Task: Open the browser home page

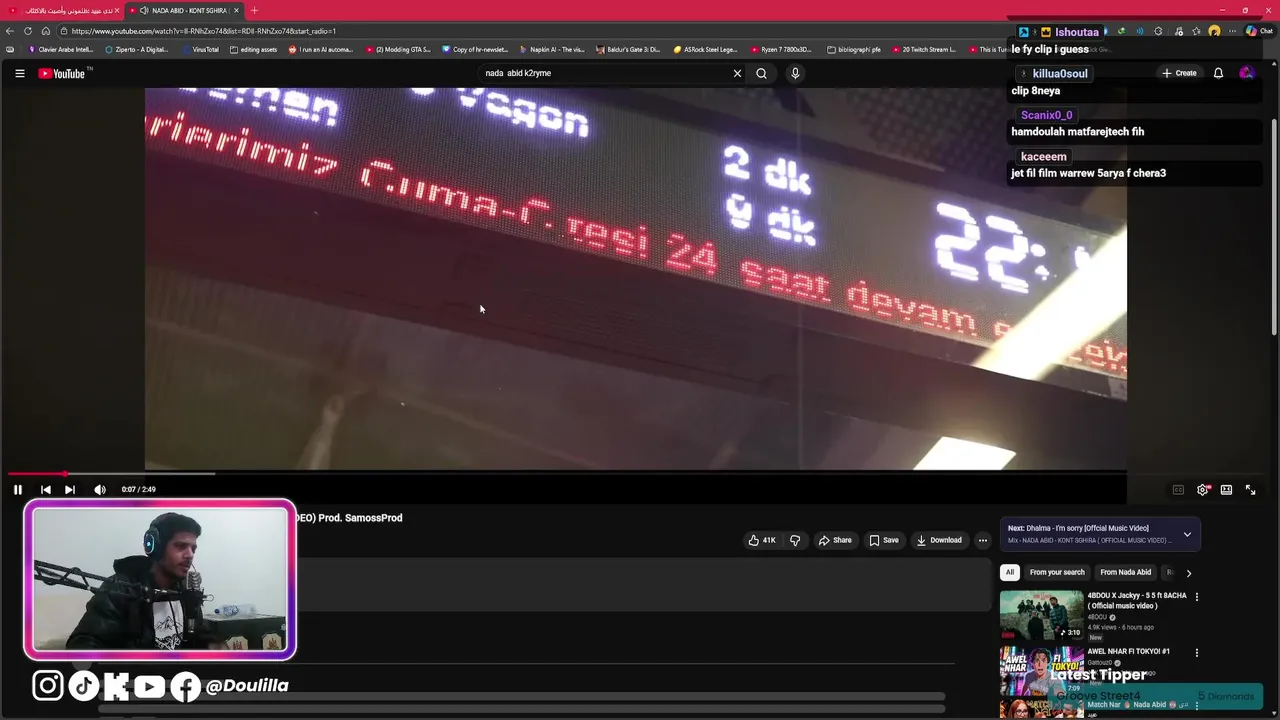Action: [45, 31]
